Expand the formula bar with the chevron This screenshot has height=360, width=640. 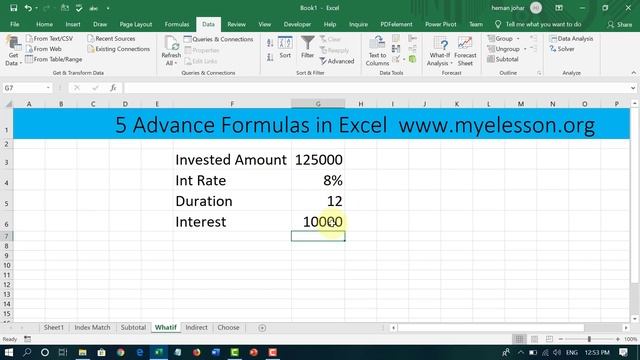pyautogui.click(x=633, y=88)
